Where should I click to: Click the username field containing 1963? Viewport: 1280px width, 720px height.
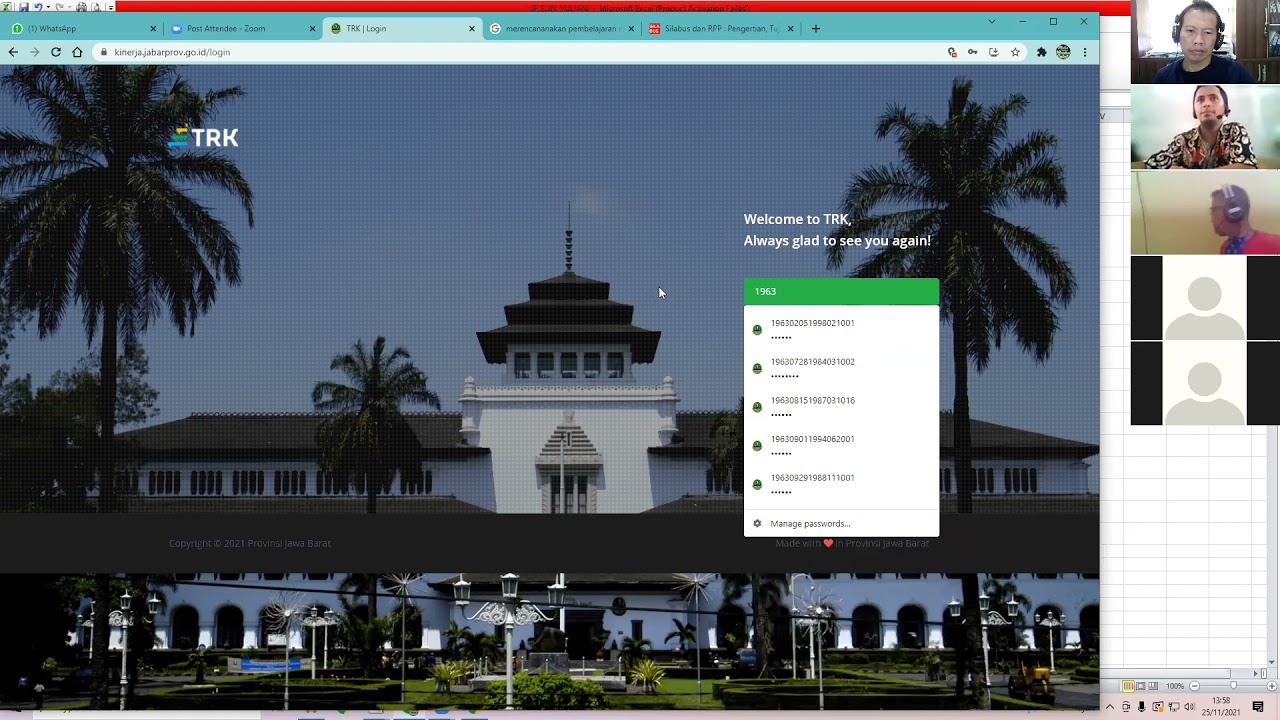841,291
